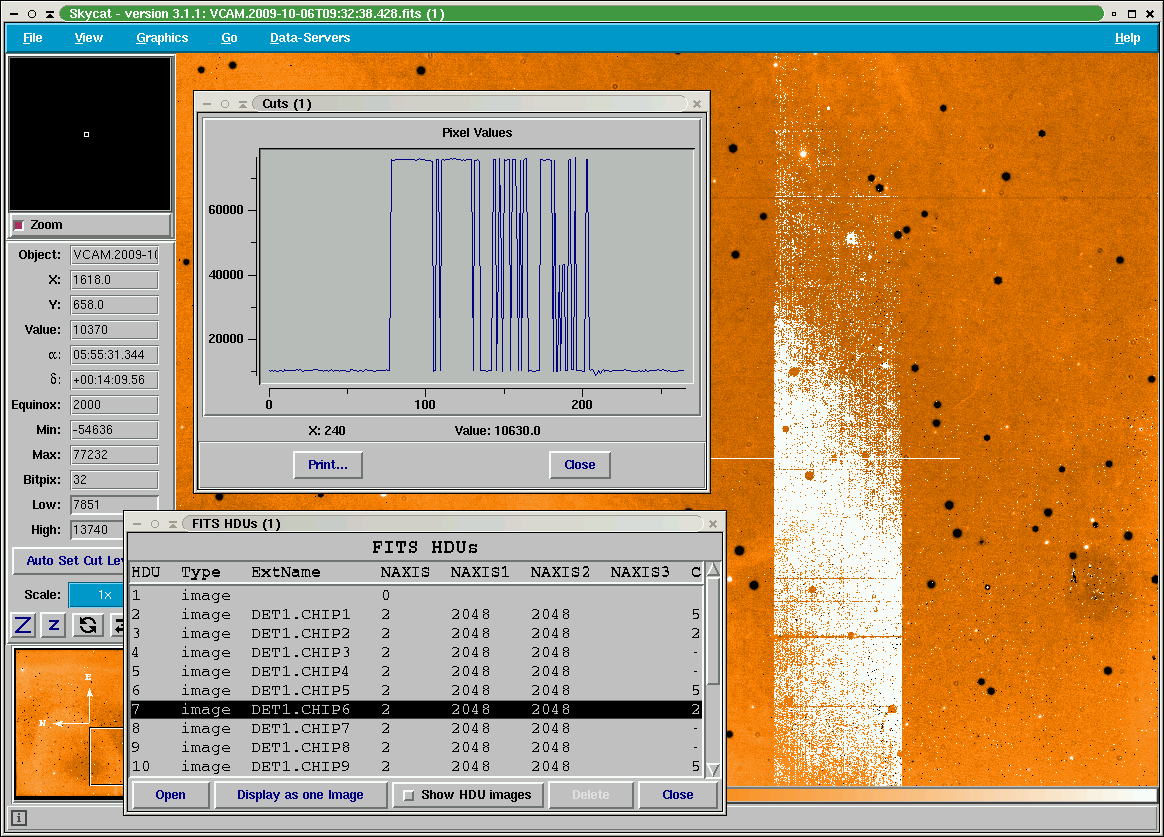This screenshot has width=1164, height=837.
Task: Open the Data-Servers menu
Action: pyautogui.click(x=310, y=38)
